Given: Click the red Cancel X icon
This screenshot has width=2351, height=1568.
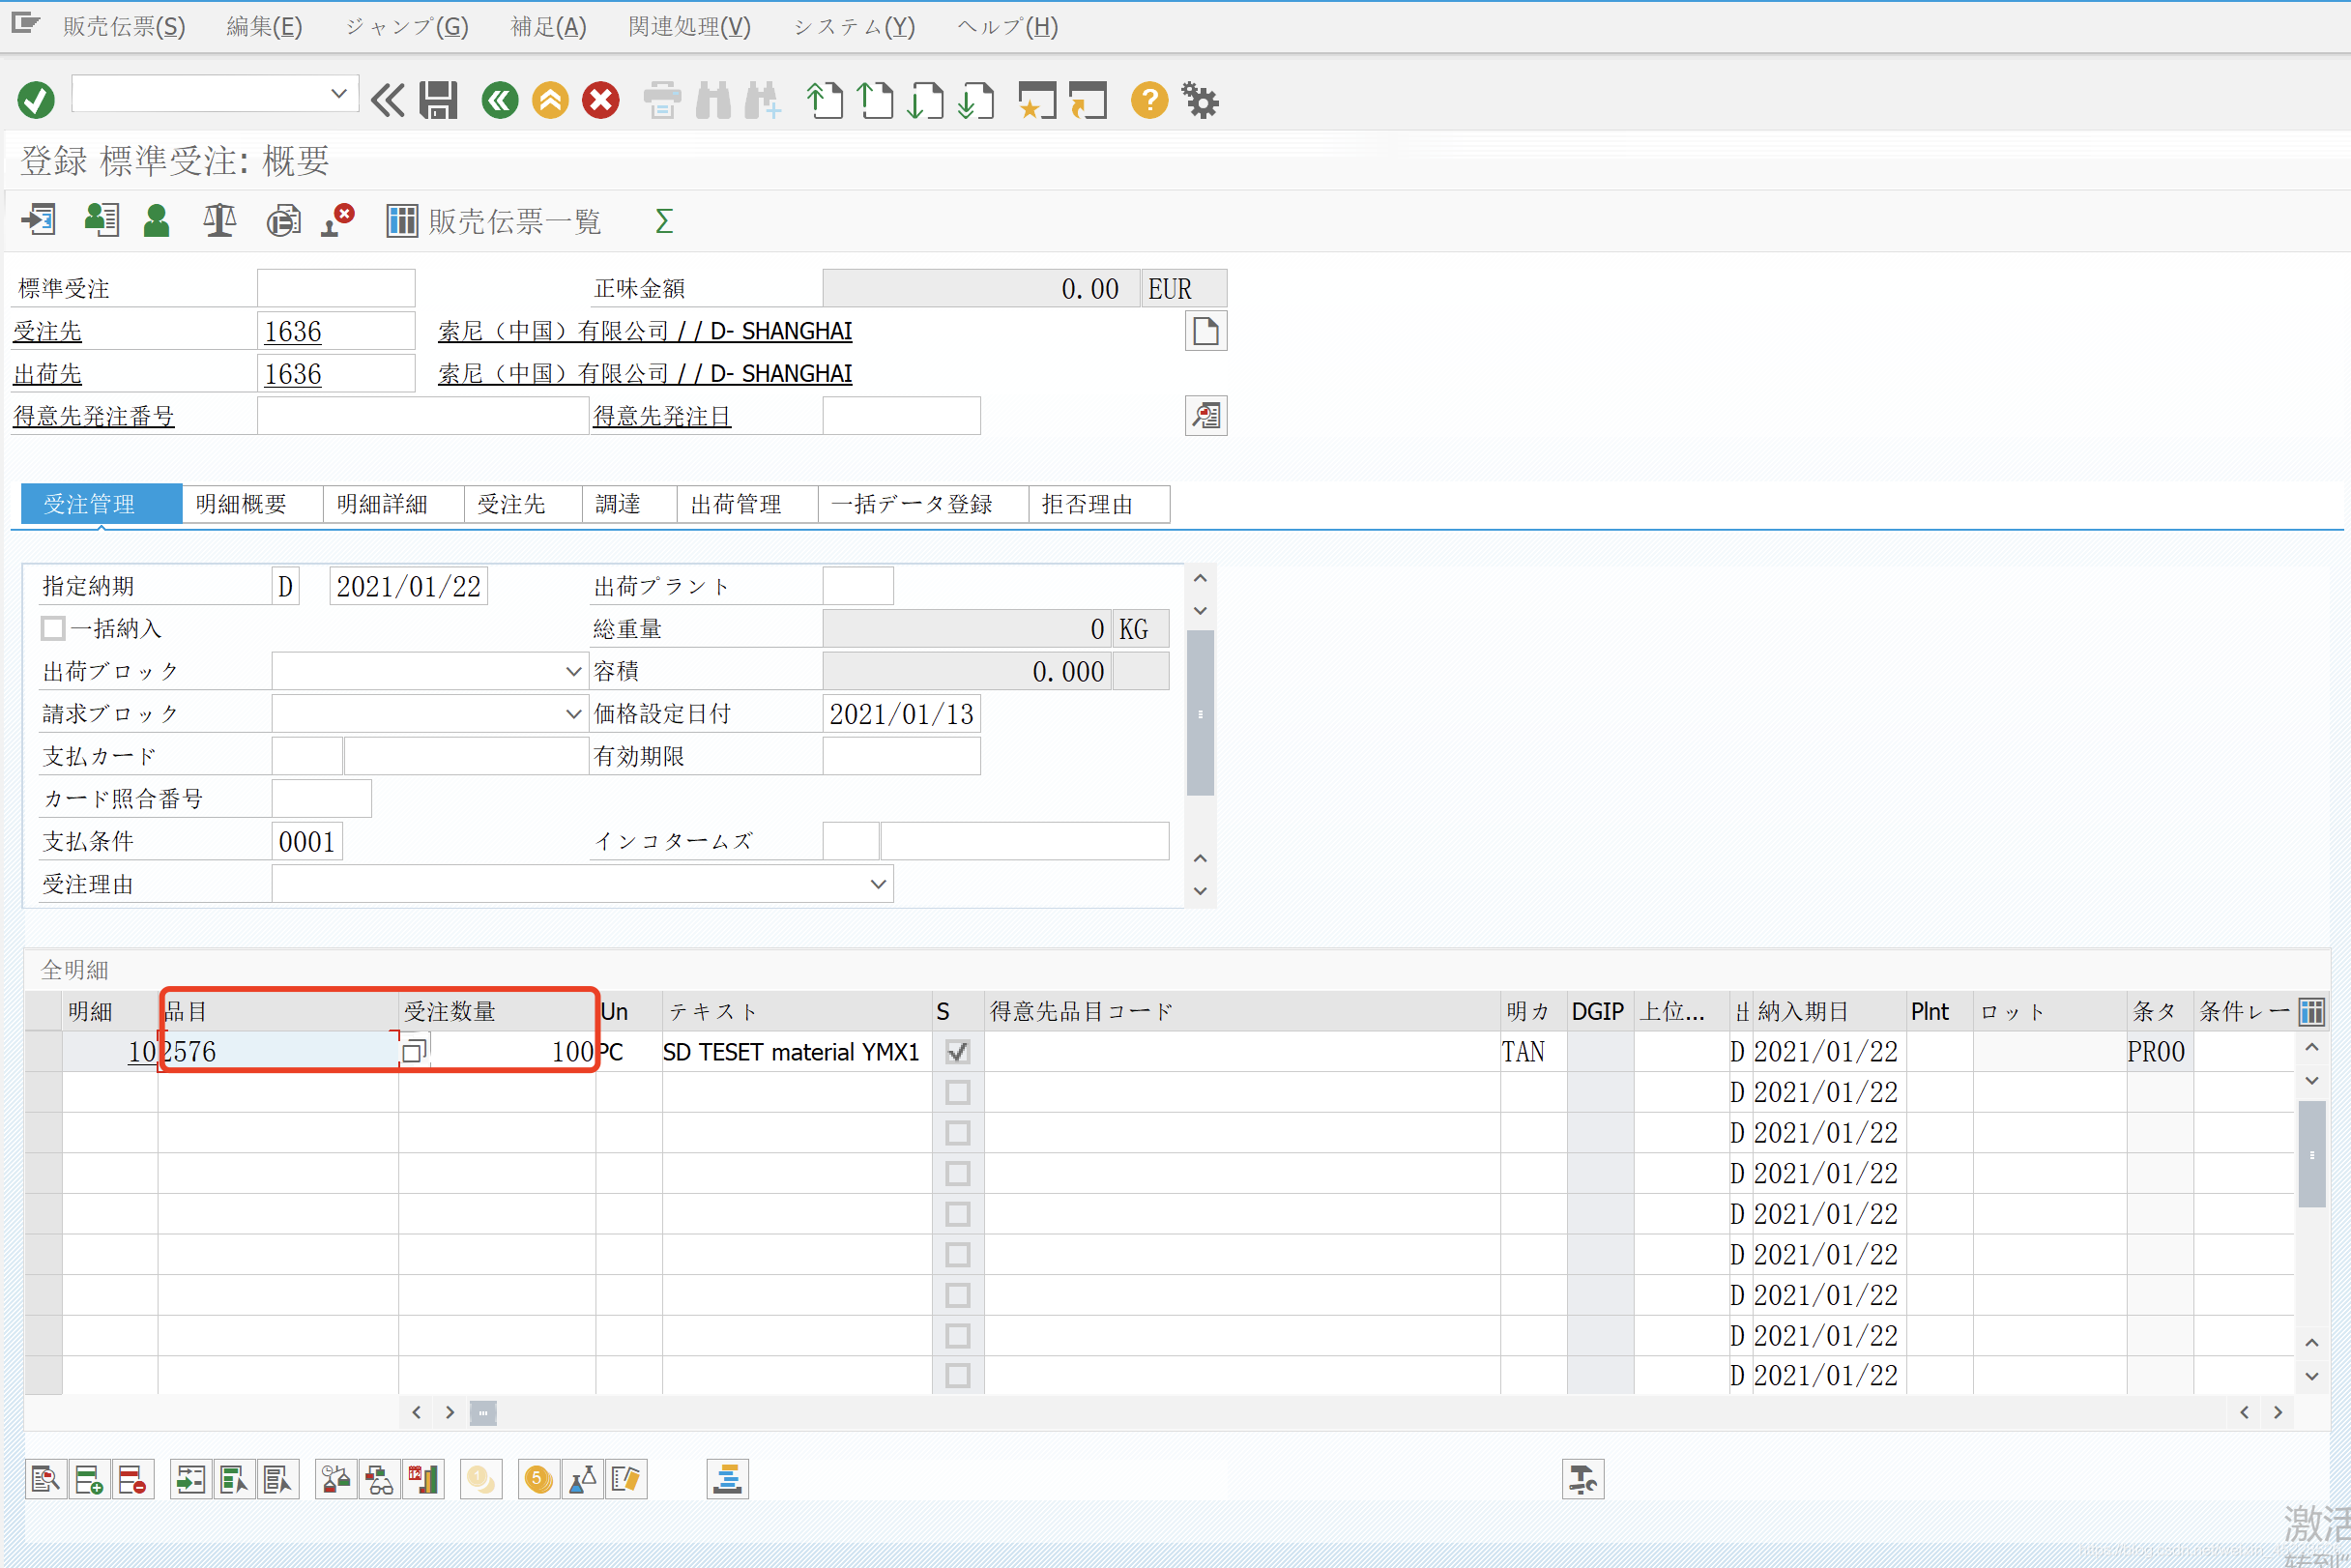Looking at the screenshot, I should 601,100.
